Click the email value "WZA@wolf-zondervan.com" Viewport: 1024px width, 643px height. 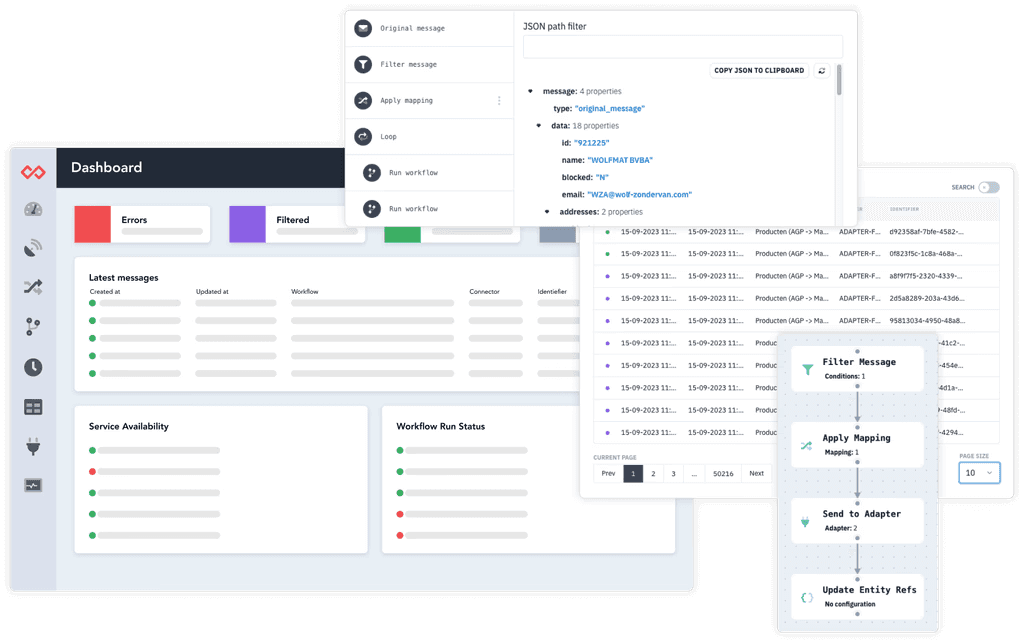click(x=639, y=195)
